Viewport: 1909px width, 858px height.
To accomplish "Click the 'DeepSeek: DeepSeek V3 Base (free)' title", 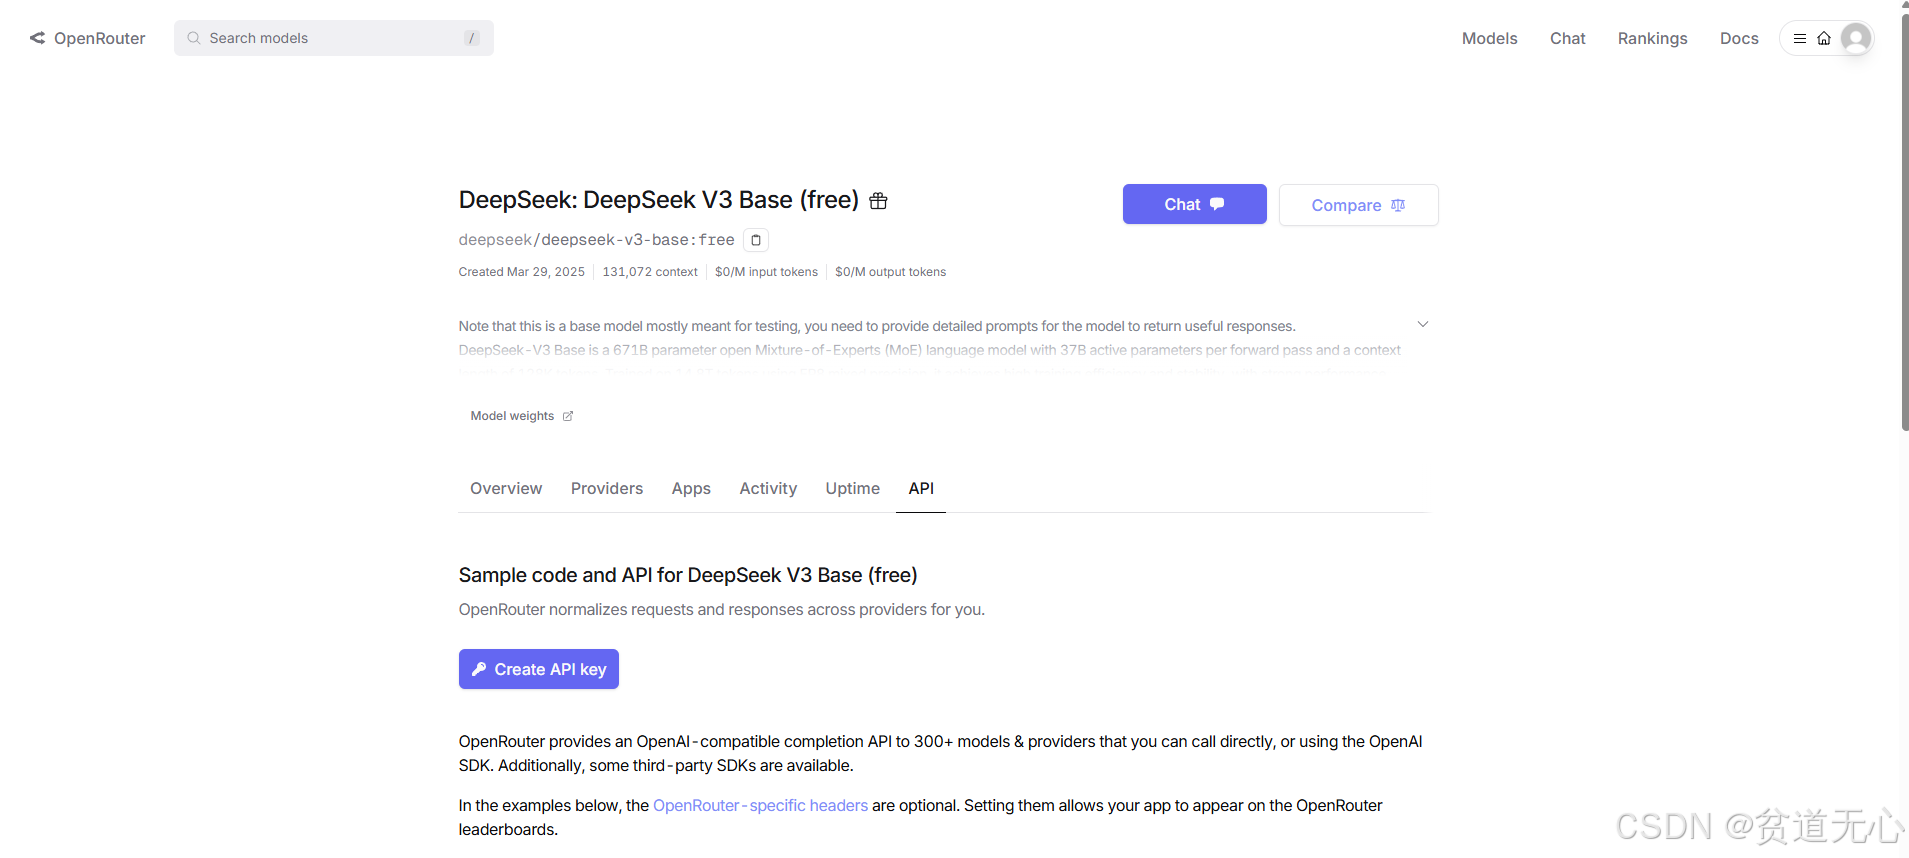I will tap(658, 200).
